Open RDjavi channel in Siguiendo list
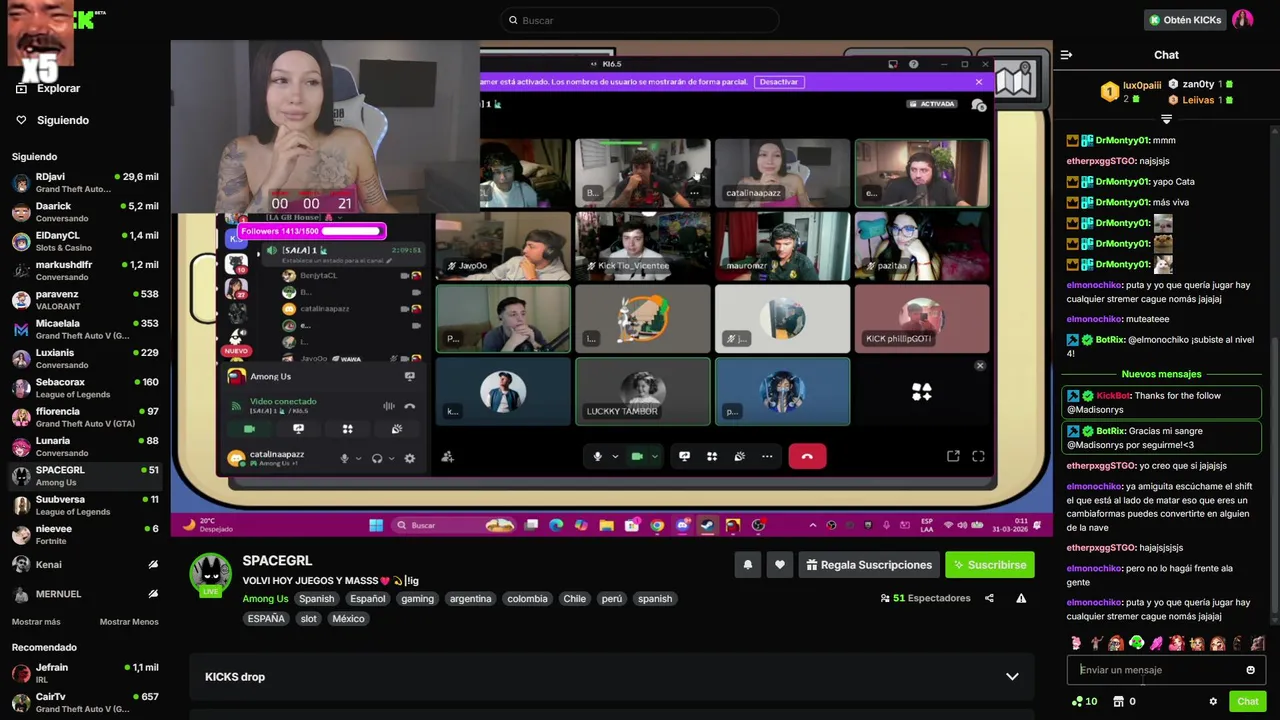 [x=85, y=182]
